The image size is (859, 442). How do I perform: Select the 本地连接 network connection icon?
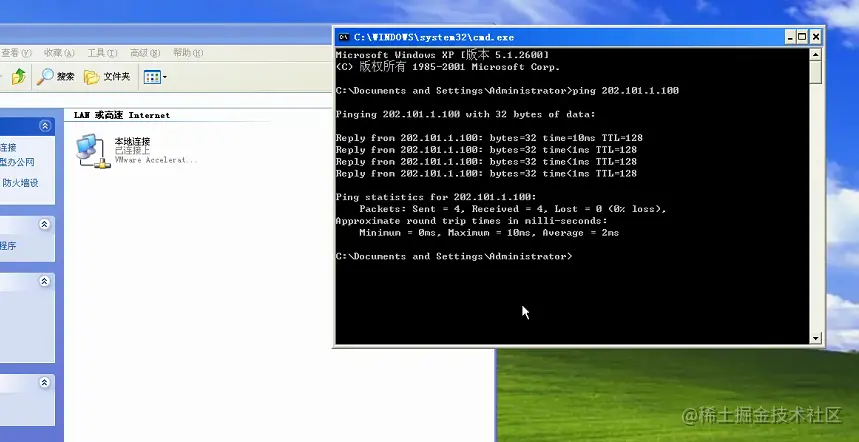[x=91, y=151]
